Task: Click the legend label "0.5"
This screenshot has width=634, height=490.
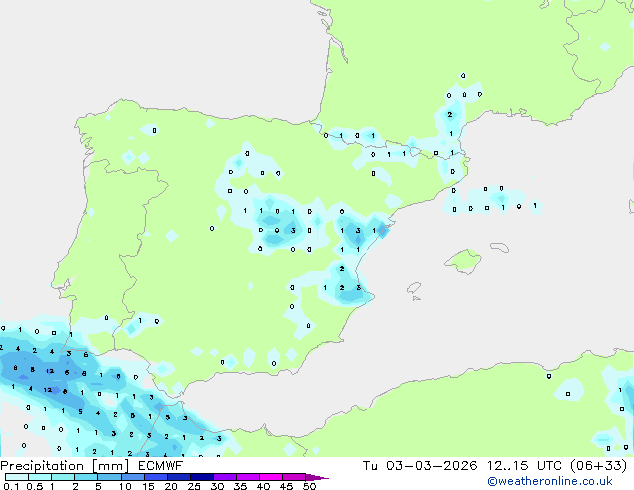Action: pyautogui.click(x=35, y=486)
